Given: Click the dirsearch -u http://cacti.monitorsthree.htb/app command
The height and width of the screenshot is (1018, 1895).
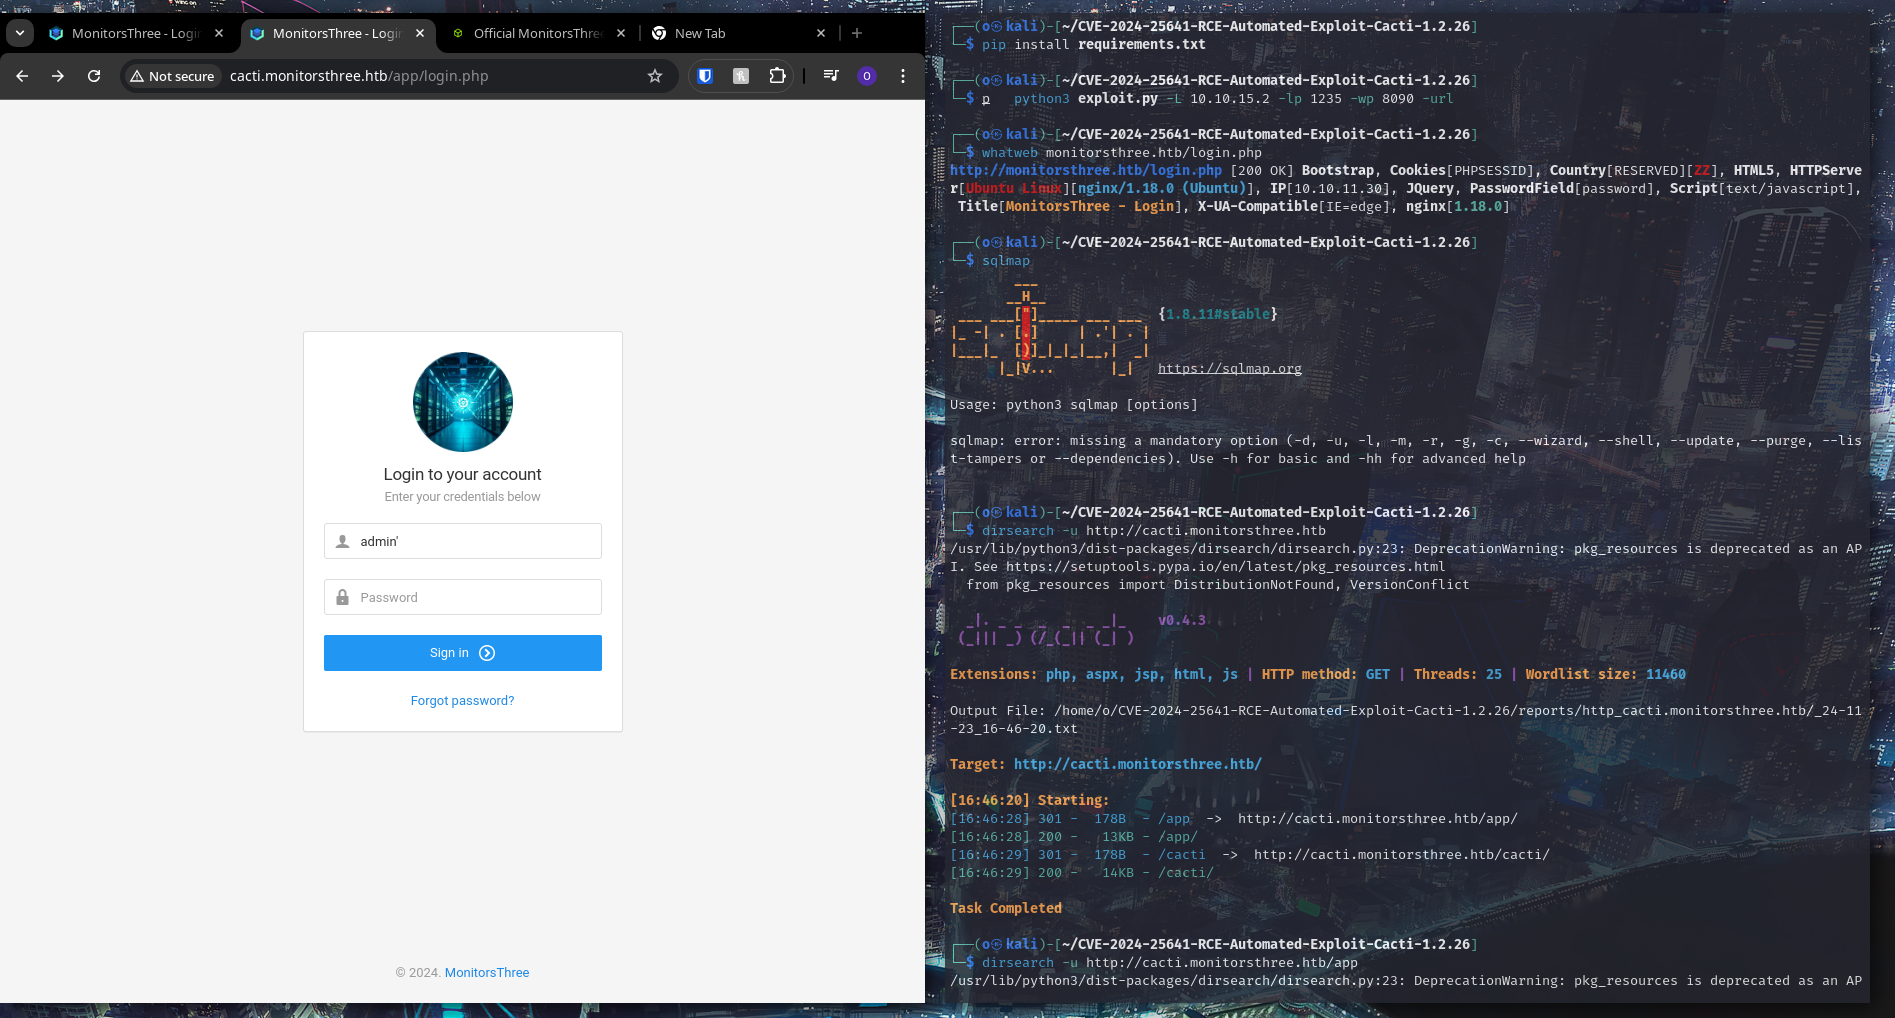Looking at the screenshot, I should click(1170, 963).
